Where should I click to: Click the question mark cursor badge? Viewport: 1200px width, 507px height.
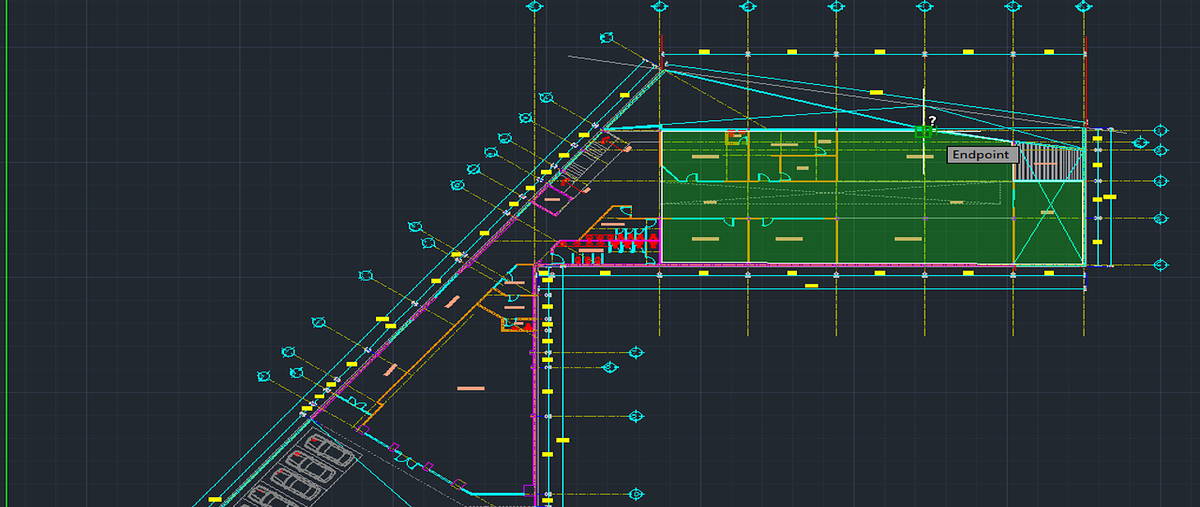[932, 121]
